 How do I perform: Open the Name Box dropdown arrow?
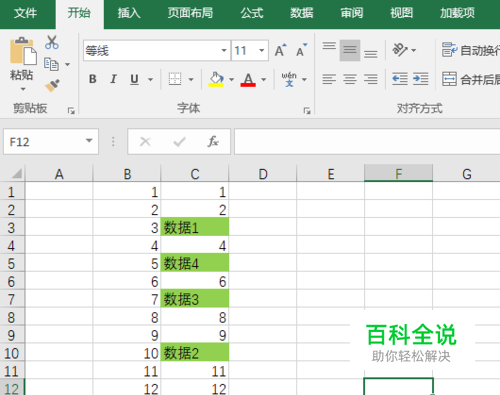click(x=89, y=141)
